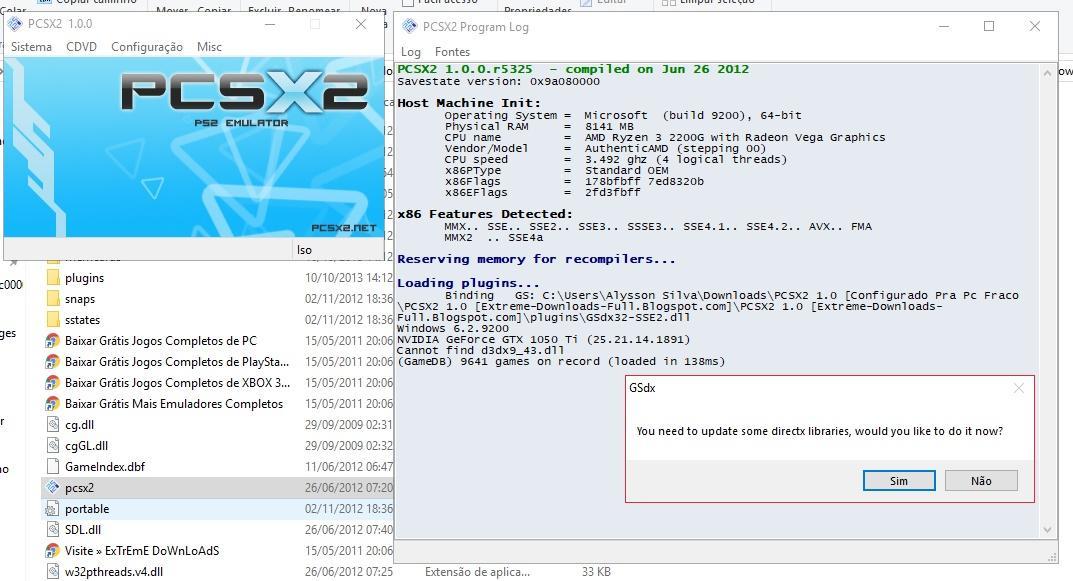The width and height of the screenshot is (1073, 581).
Task: Select the sstates folder name
Action: (x=82, y=320)
